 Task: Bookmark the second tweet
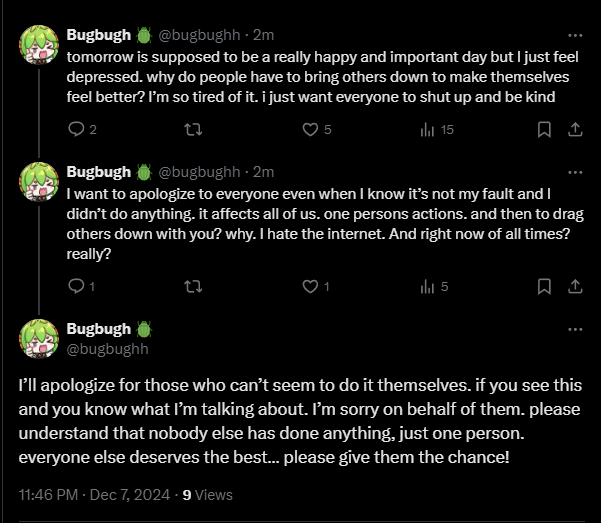coord(543,287)
